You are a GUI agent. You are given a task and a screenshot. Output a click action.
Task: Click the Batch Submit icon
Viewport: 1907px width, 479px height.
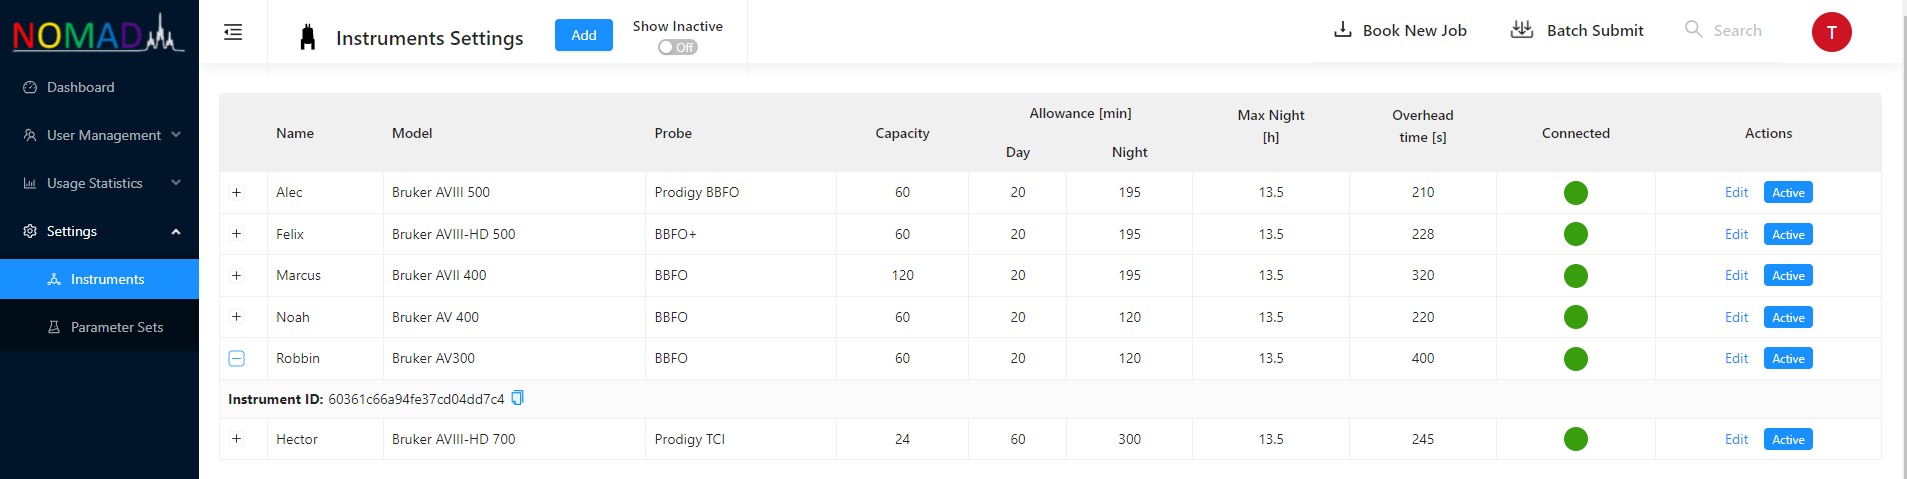tap(1521, 30)
